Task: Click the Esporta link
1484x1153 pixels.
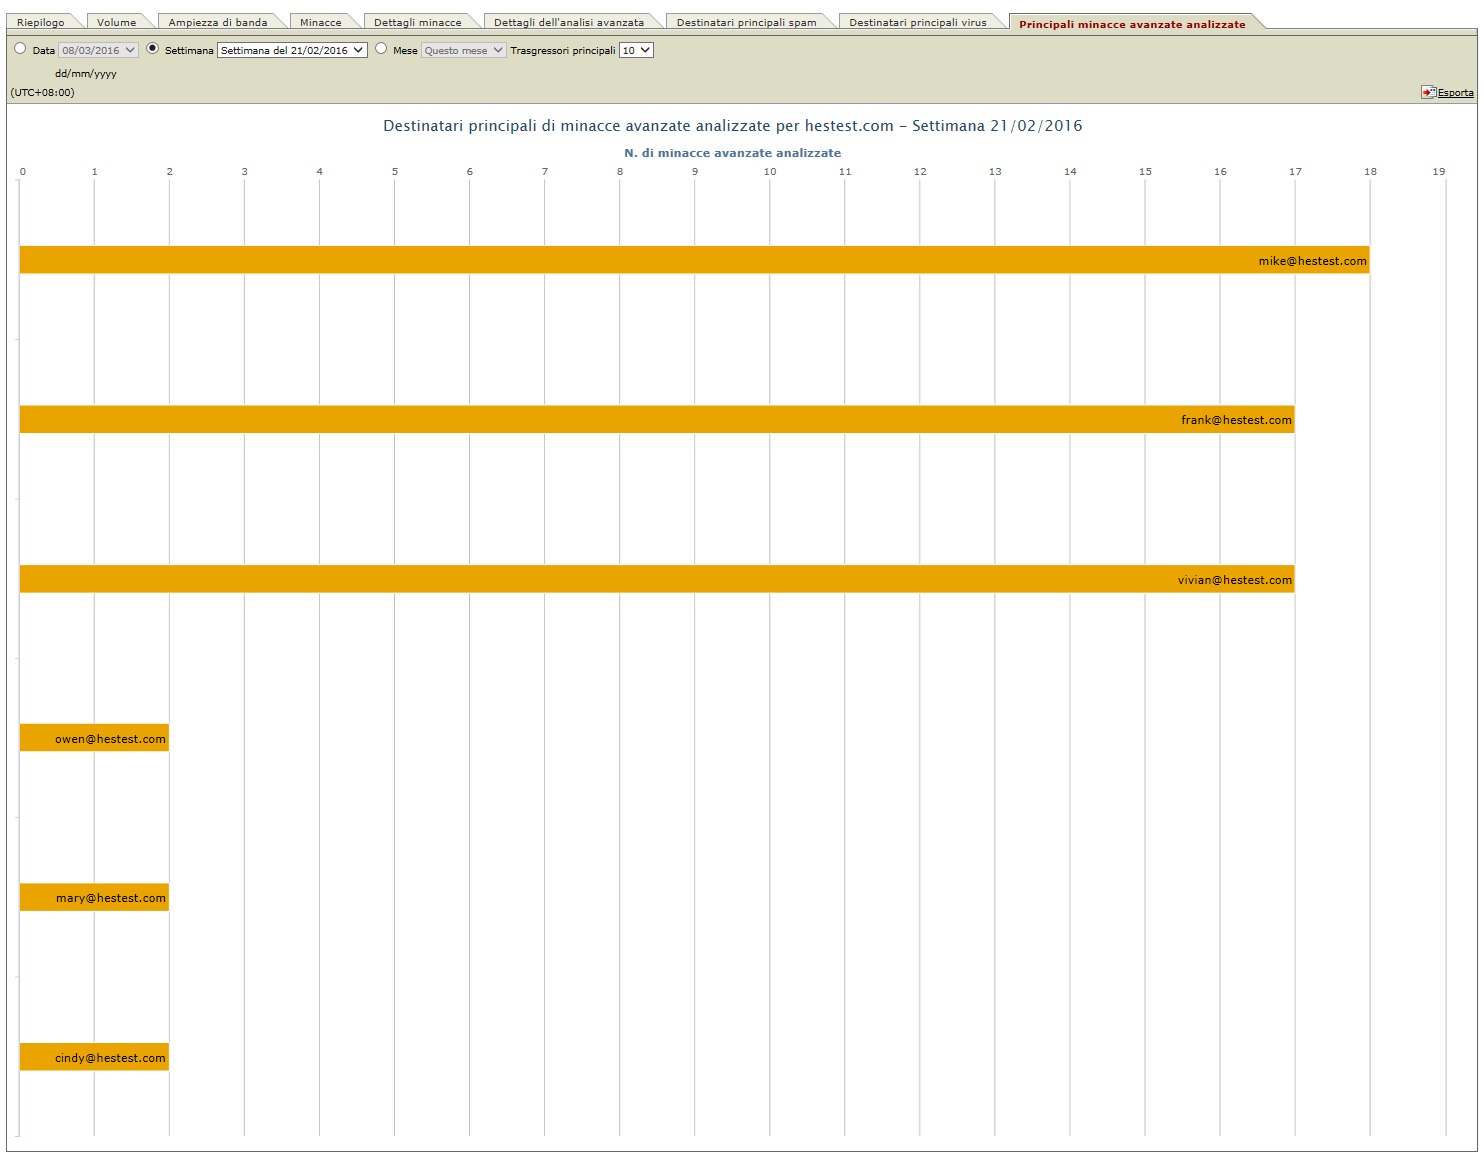Action: (1455, 93)
